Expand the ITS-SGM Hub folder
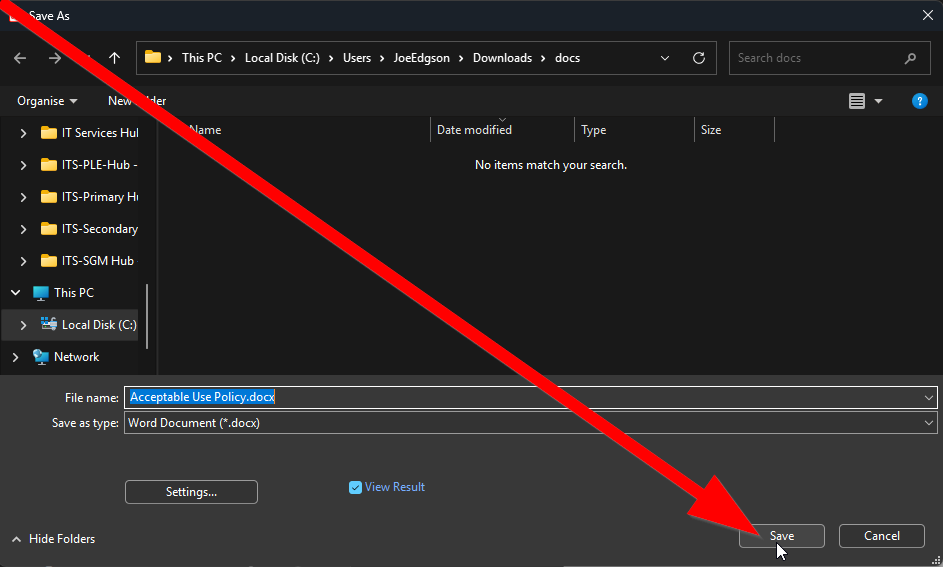This screenshot has height=567, width=943. pyautogui.click(x=23, y=261)
